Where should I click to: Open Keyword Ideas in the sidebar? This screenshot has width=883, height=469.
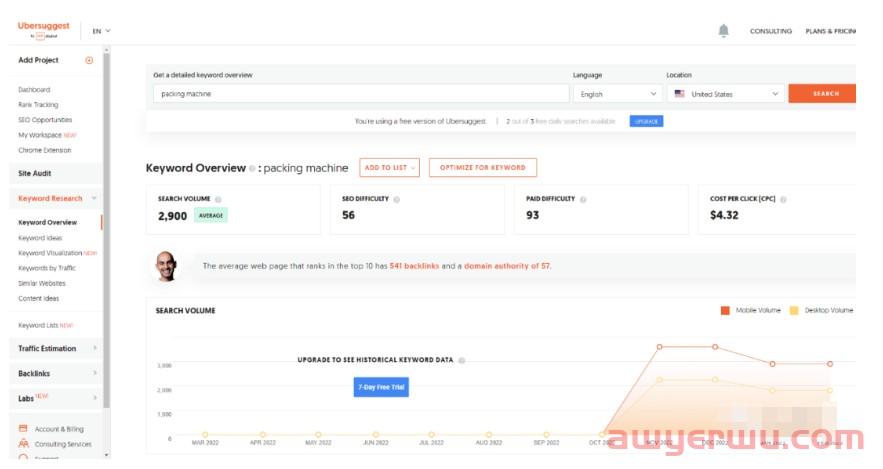[x=40, y=238]
